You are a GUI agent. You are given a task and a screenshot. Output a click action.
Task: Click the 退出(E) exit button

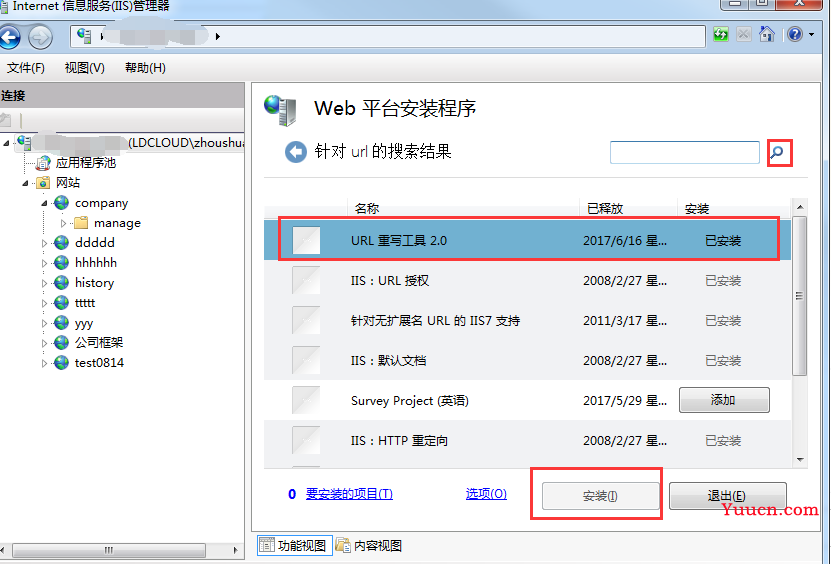click(727, 496)
